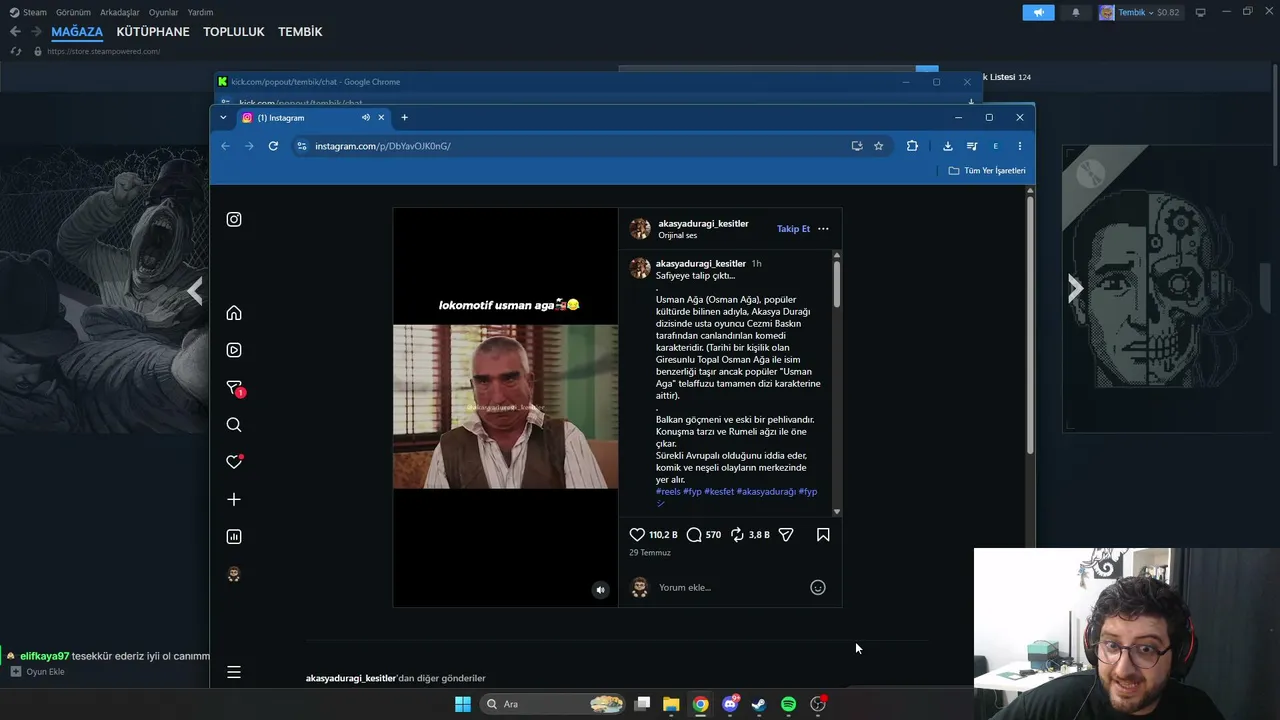The height and width of the screenshot is (720, 1280).
Task: Open profile avatar in Instagram sidebar
Action: pos(234,574)
